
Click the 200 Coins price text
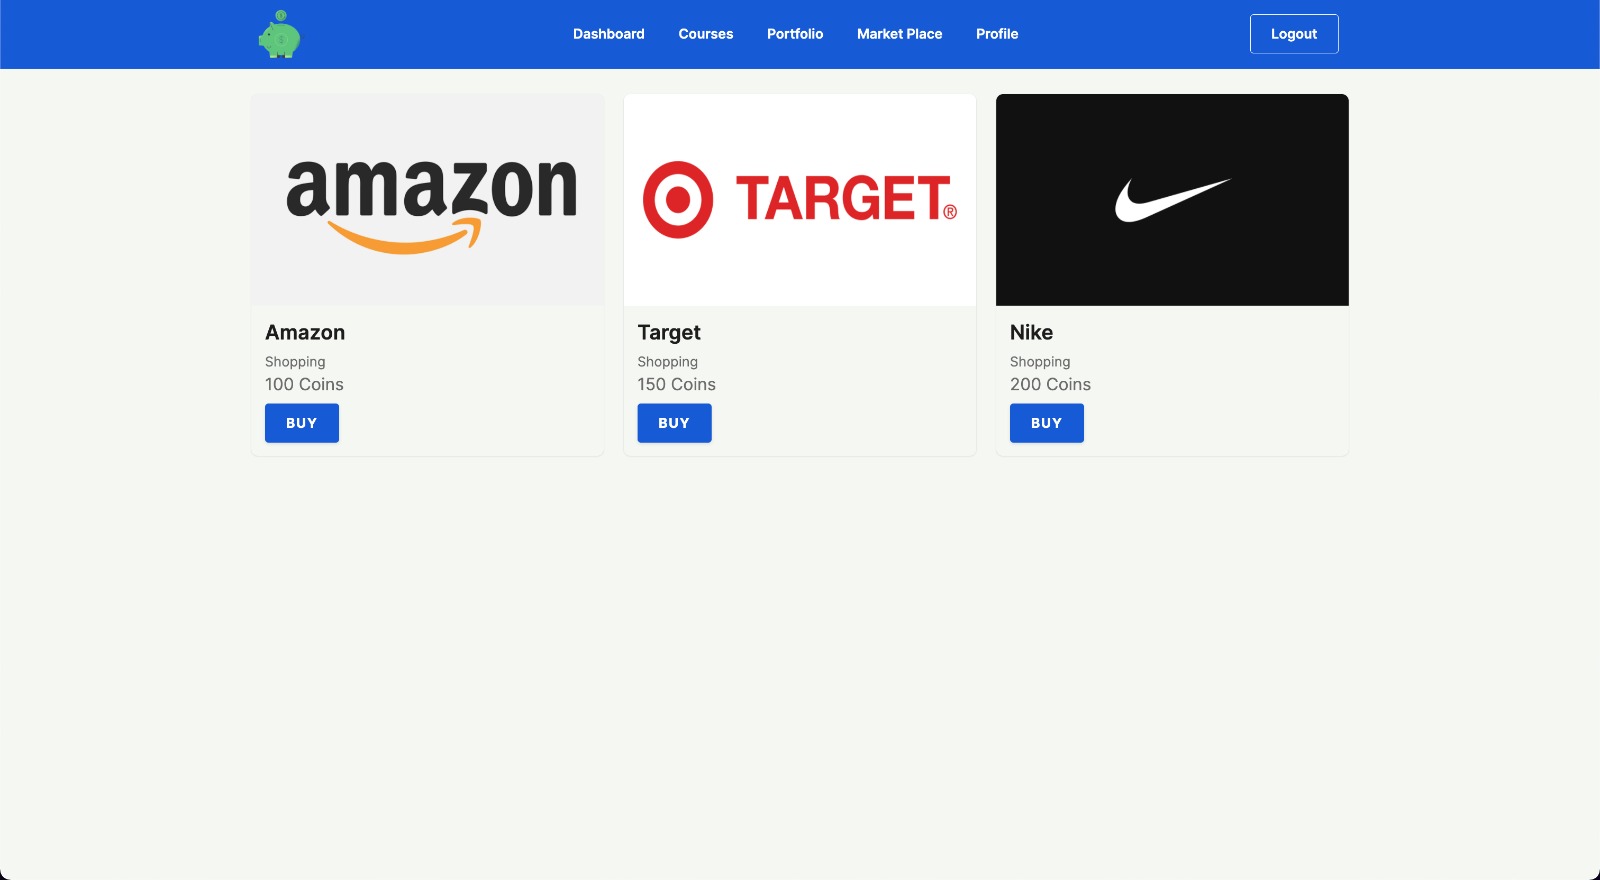(x=1050, y=384)
